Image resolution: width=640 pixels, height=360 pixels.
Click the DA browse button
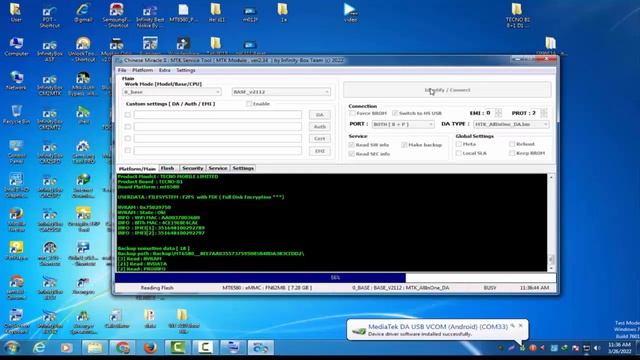(320, 115)
